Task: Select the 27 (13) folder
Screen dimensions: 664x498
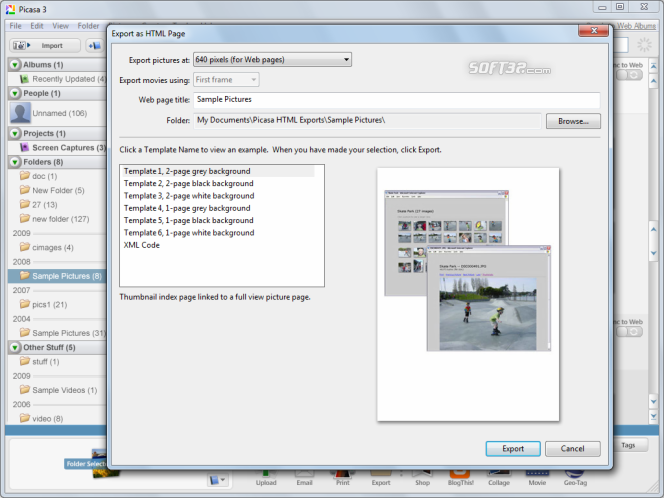Action: [x=39, y=205]
